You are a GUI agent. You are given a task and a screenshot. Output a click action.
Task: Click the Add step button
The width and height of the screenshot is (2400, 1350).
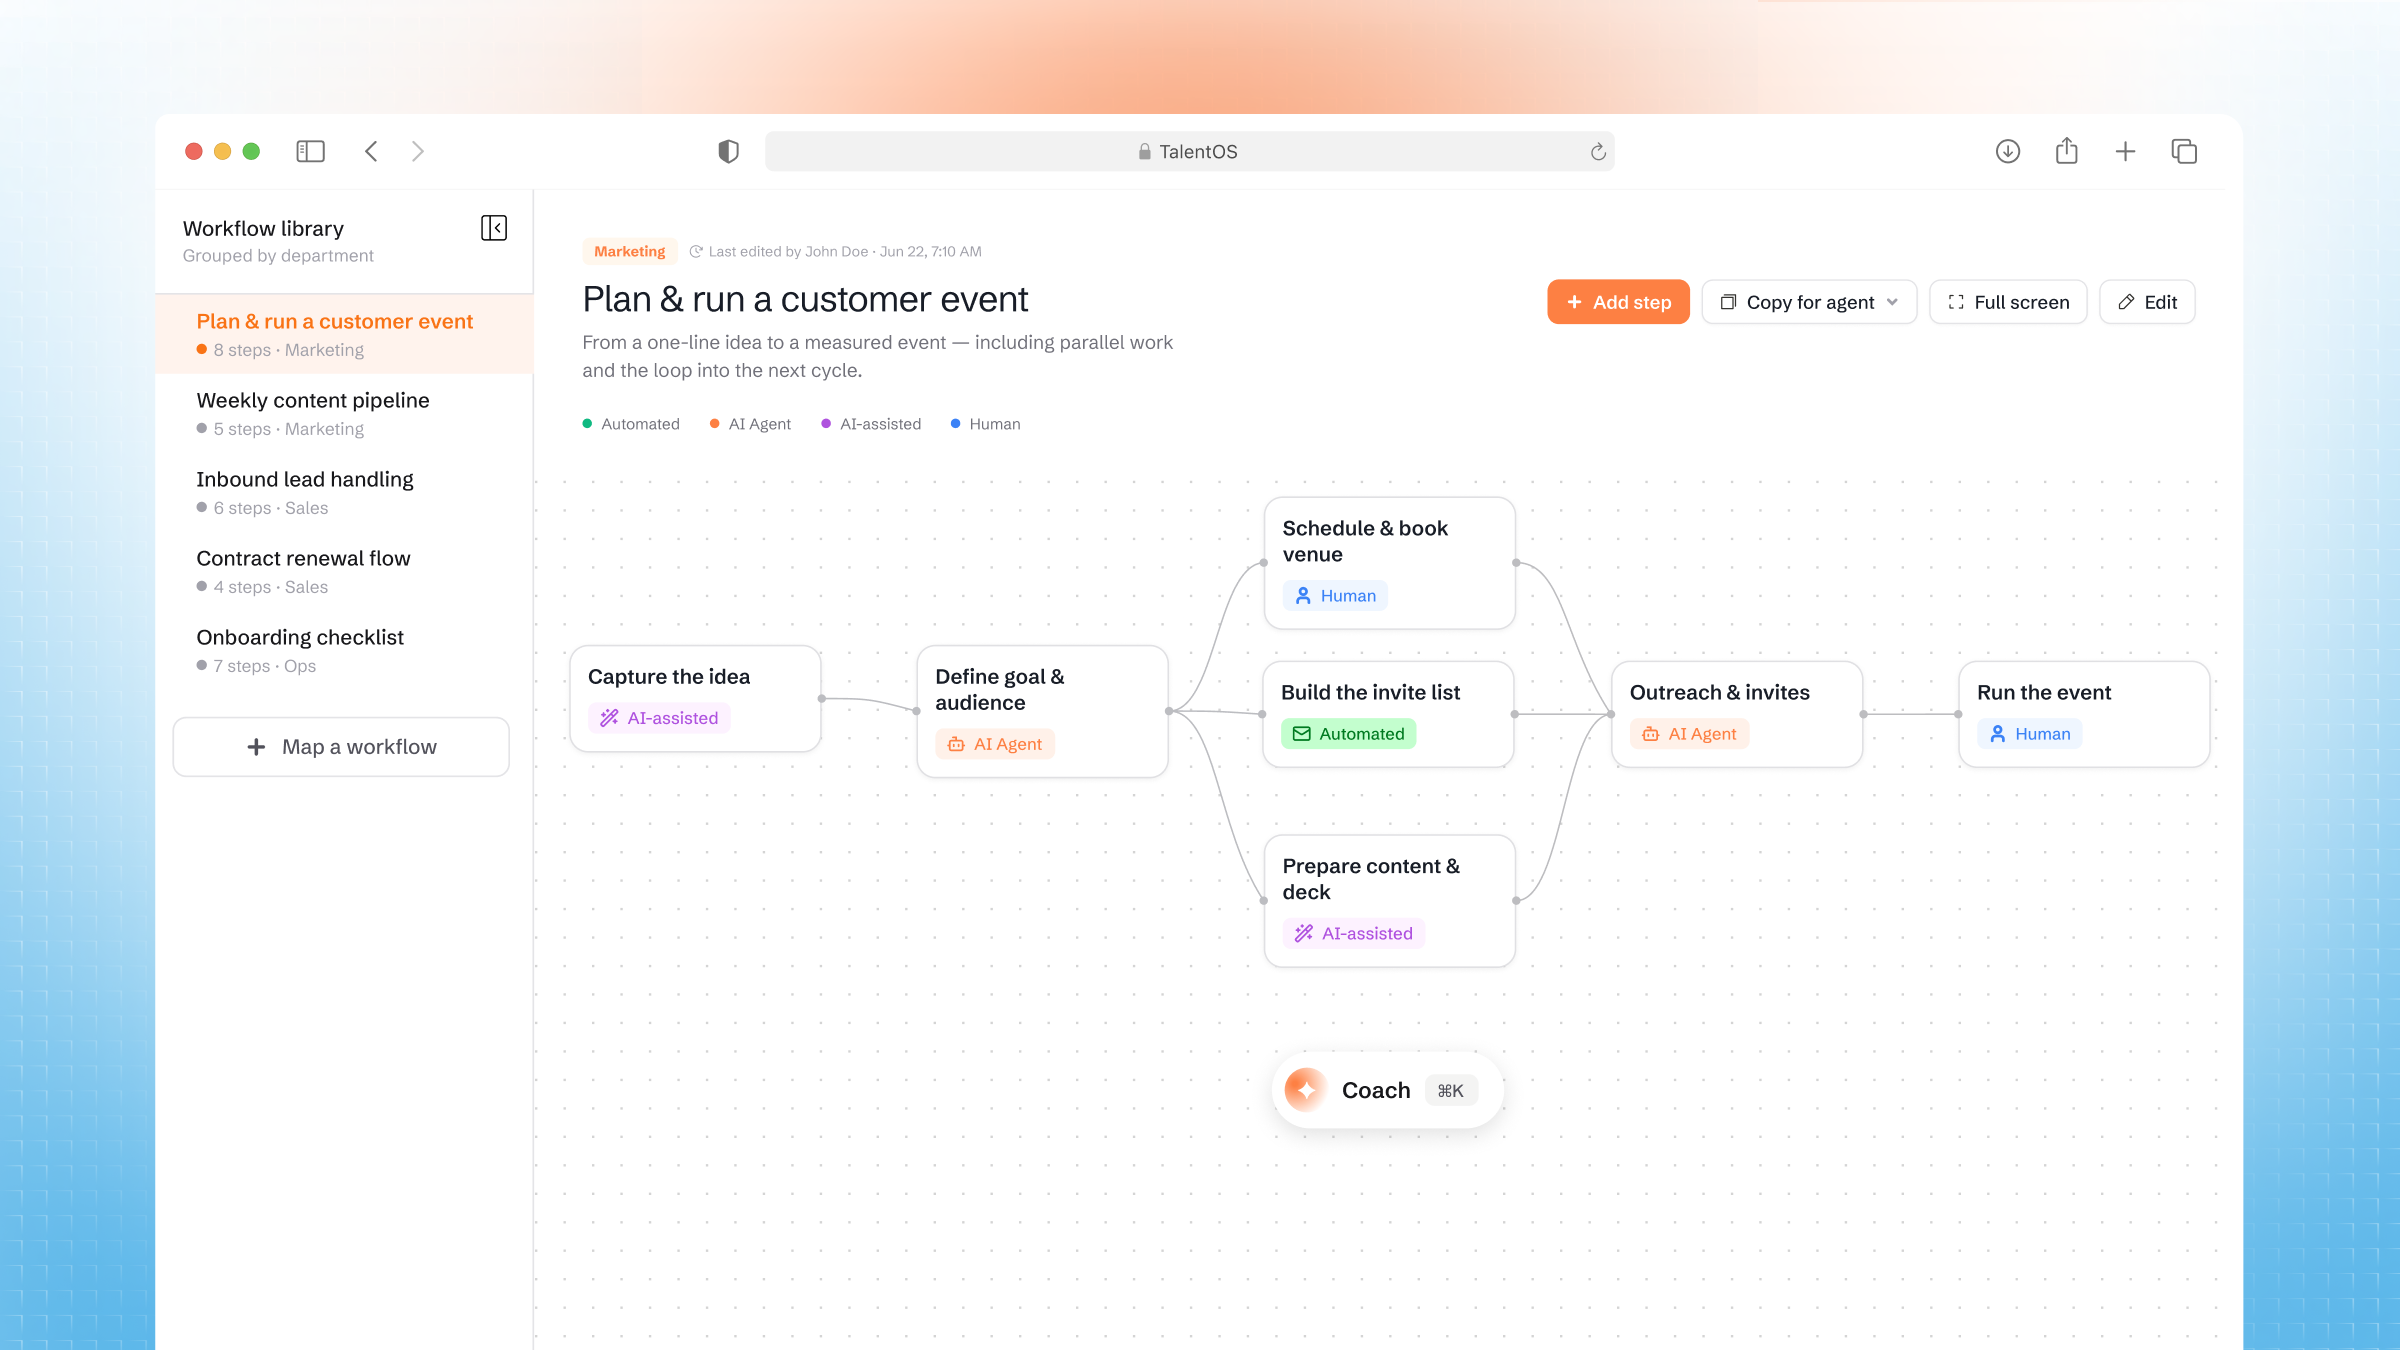pyautogui.click(x=1618, y=302)
